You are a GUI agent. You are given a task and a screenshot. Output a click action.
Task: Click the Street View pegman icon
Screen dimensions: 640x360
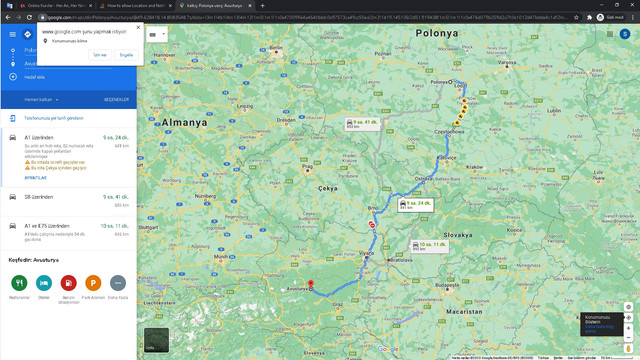pyautogui.click(x=629, y=349)
